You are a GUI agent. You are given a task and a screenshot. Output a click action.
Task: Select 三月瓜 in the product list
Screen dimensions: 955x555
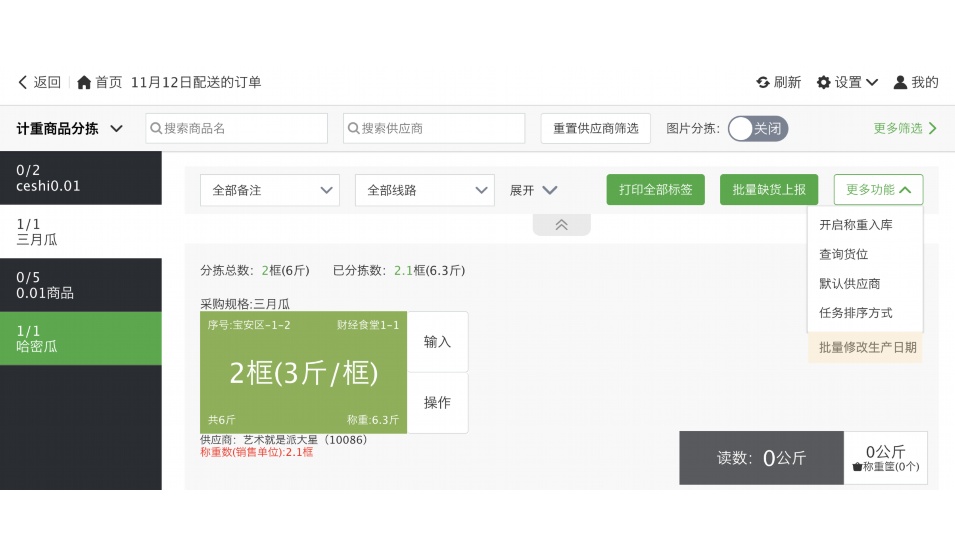(x=80, y=232)
